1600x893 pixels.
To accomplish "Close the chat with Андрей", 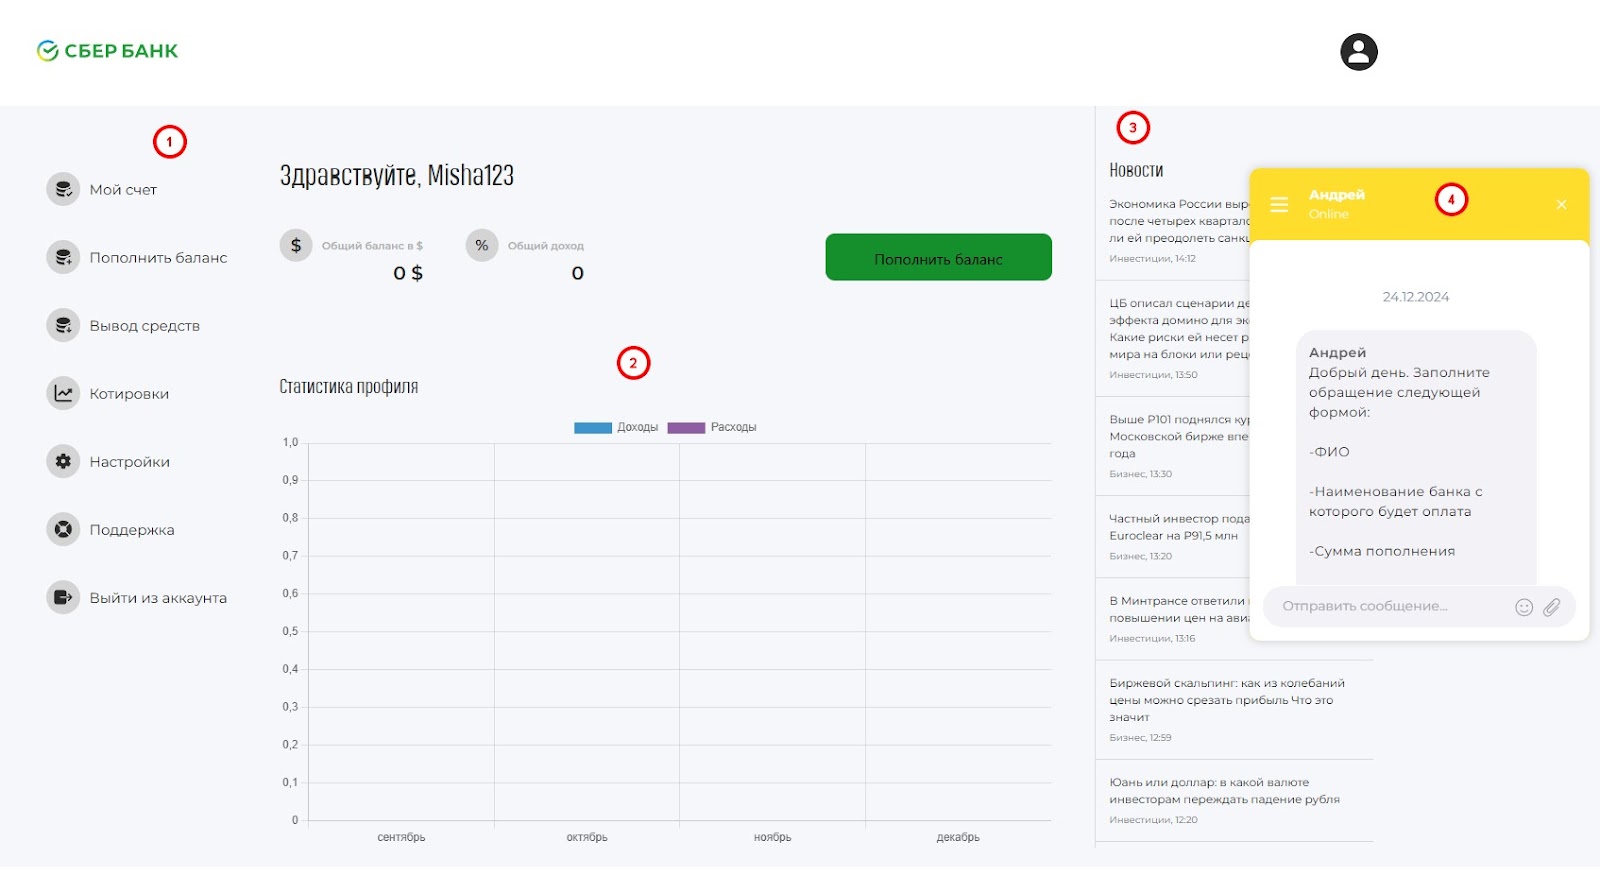I will click(x=1561, y=205).
